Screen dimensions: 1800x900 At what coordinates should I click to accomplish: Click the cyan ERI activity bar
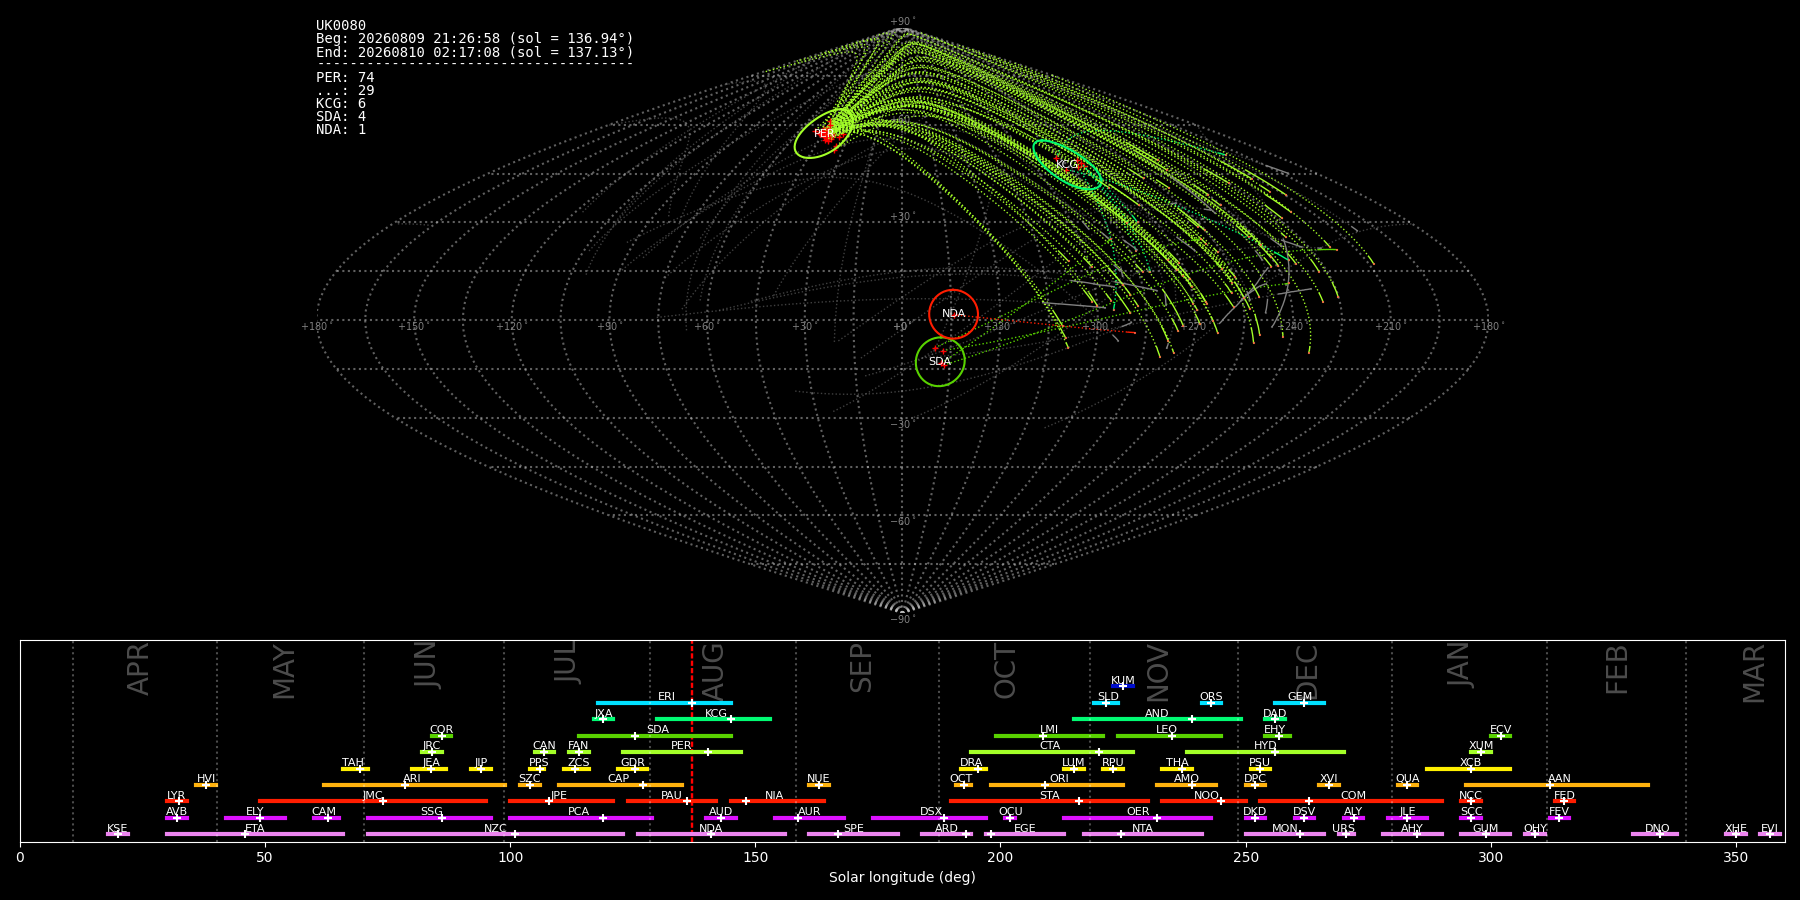pyautogui.click(x=664, y=703)
